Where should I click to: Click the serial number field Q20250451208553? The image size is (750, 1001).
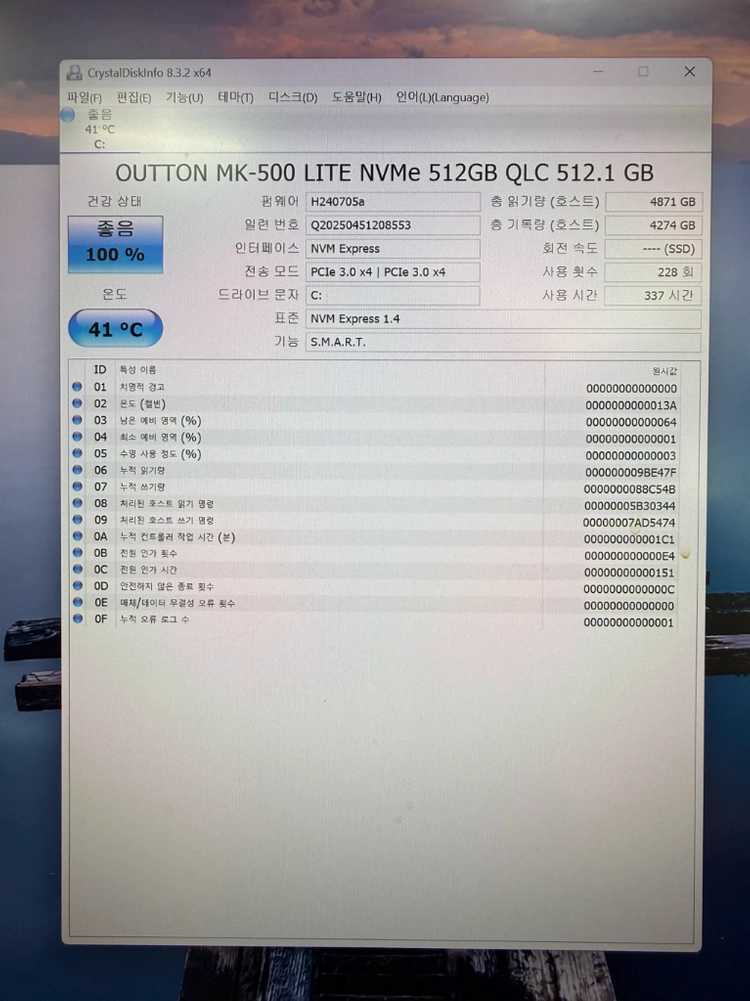click(x=393, y=225)
